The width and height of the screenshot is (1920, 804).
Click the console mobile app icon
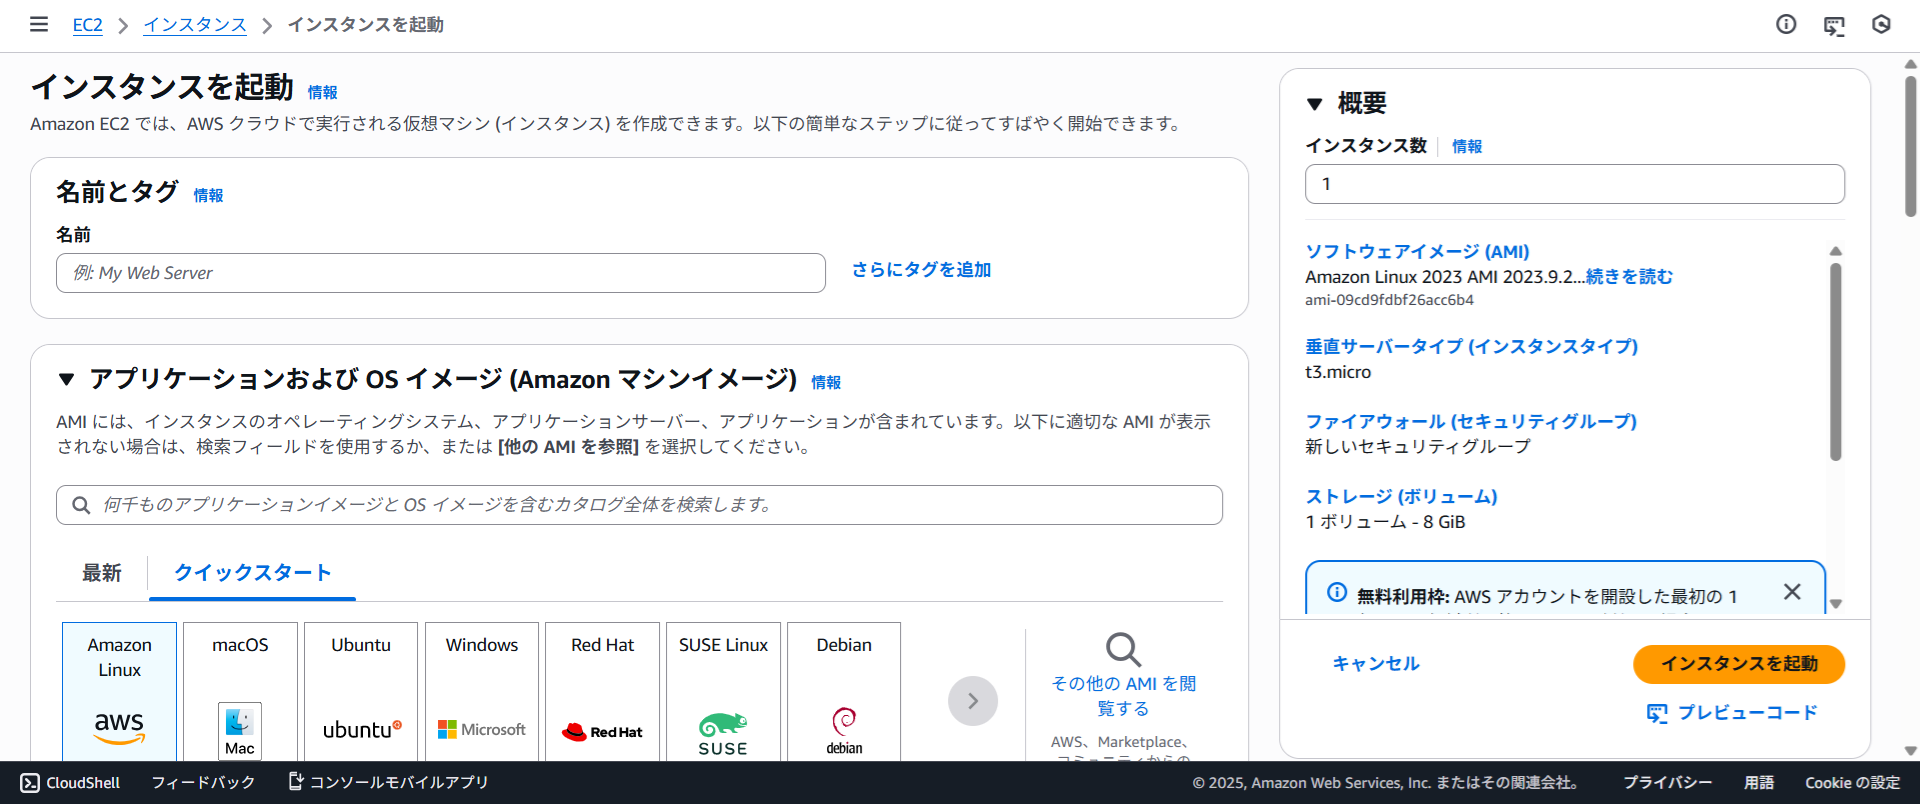click(x=296, y=781)
